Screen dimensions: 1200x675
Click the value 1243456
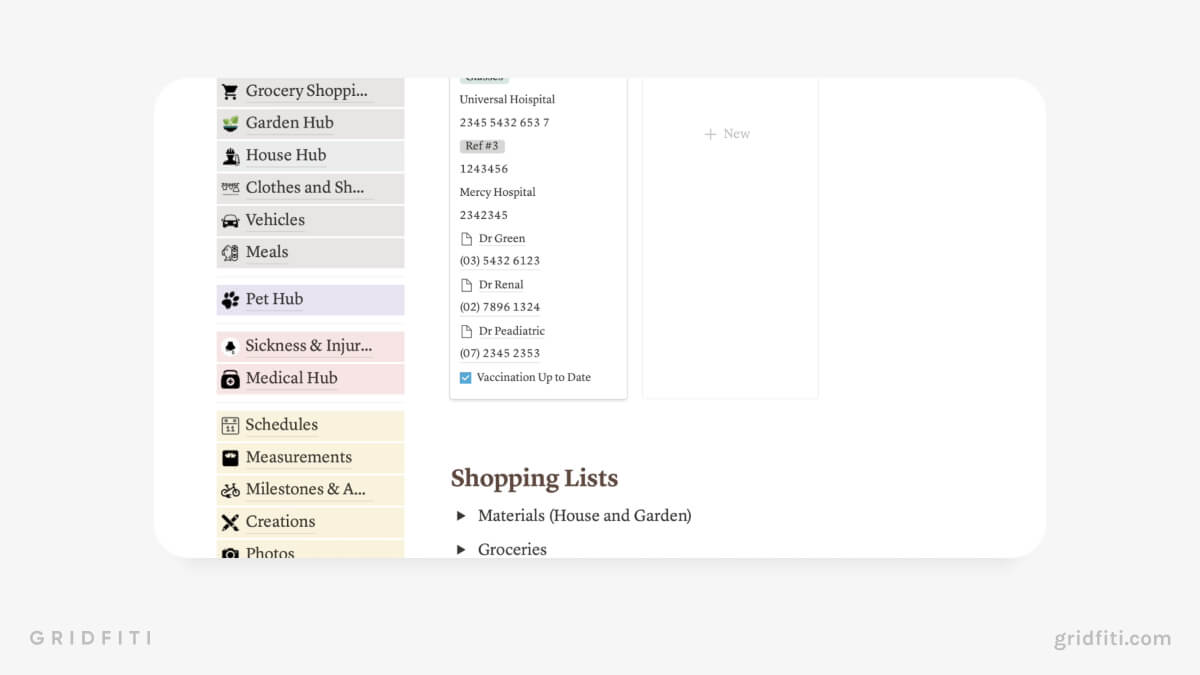point(484,169)
